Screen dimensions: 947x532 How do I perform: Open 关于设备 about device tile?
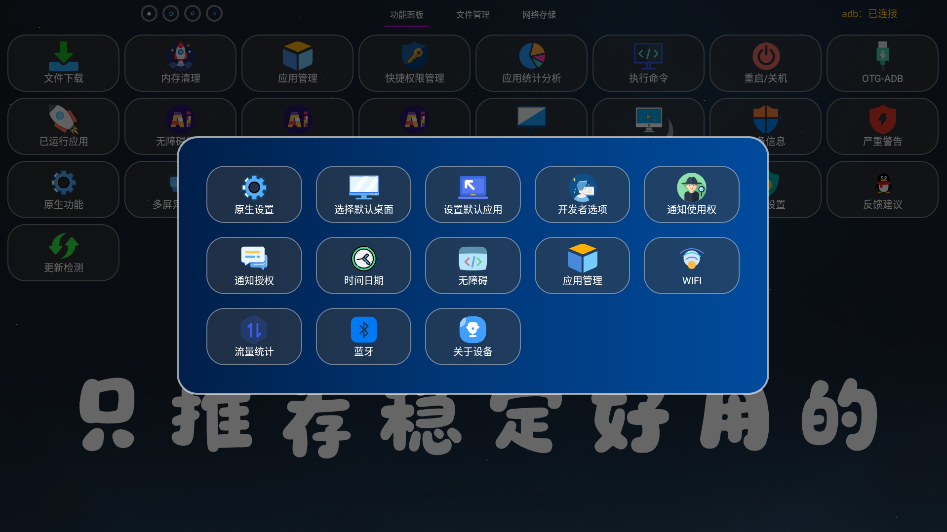pyautogui.click(x=473, y=336)
